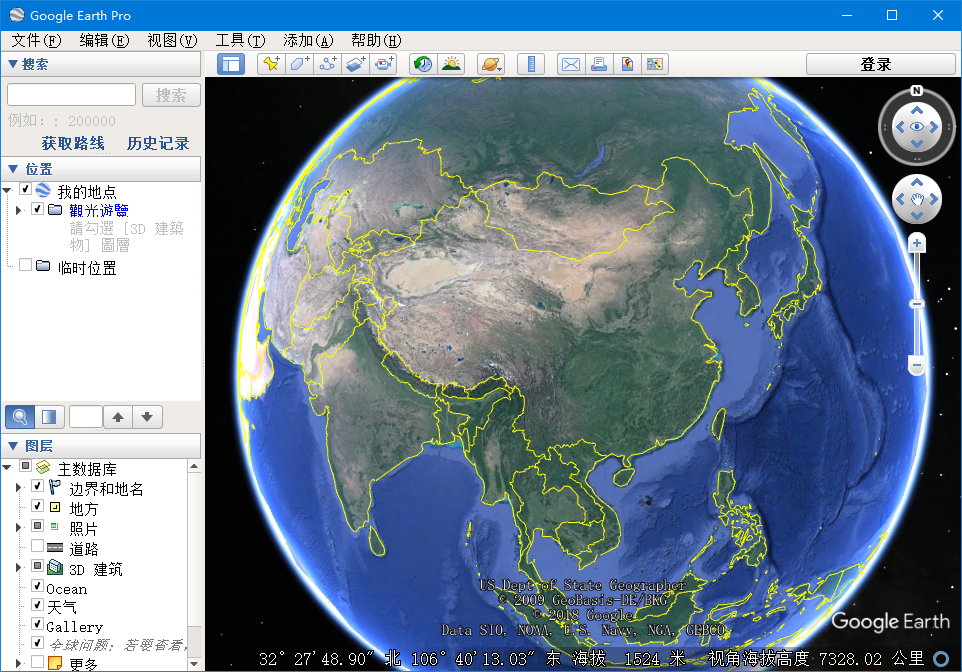This screenshot has width=962, height=672.
Task: Collapse the 搜索 panel
Action: (x=12, y=64)
